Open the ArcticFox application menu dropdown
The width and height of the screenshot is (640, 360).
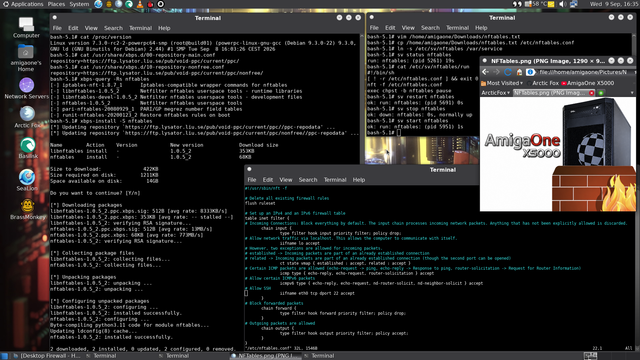tap(496, 93)
